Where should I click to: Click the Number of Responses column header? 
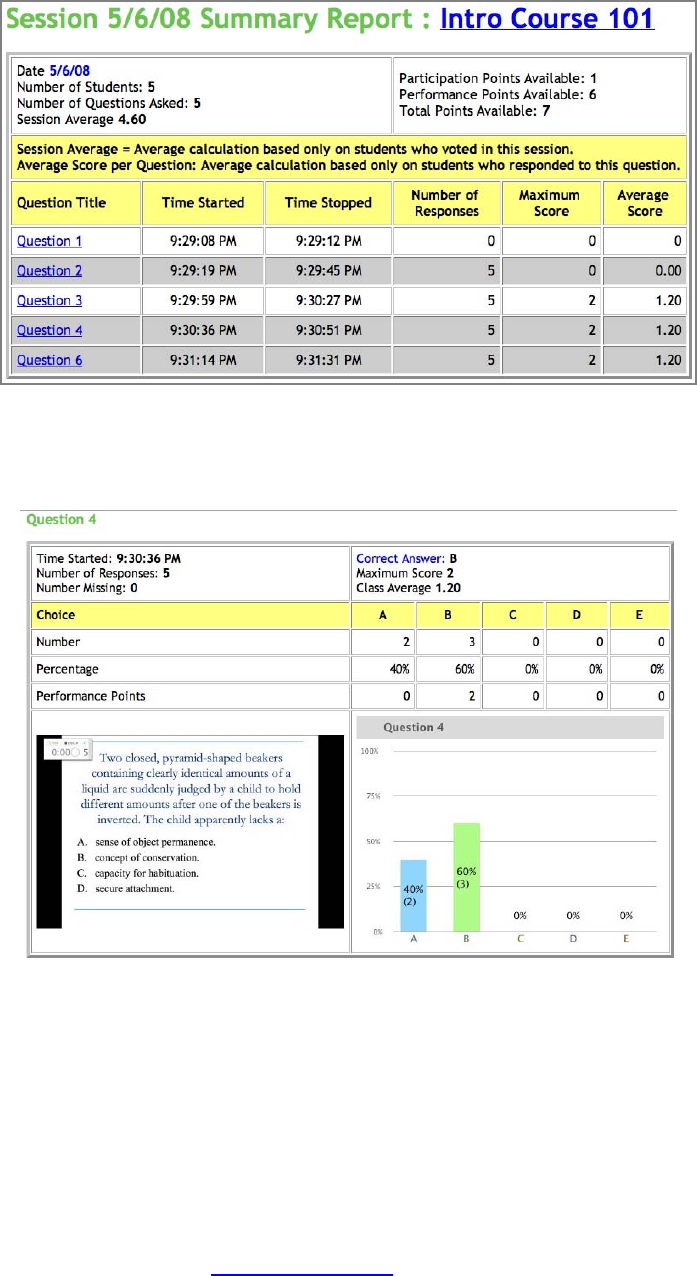click(445, 203)
